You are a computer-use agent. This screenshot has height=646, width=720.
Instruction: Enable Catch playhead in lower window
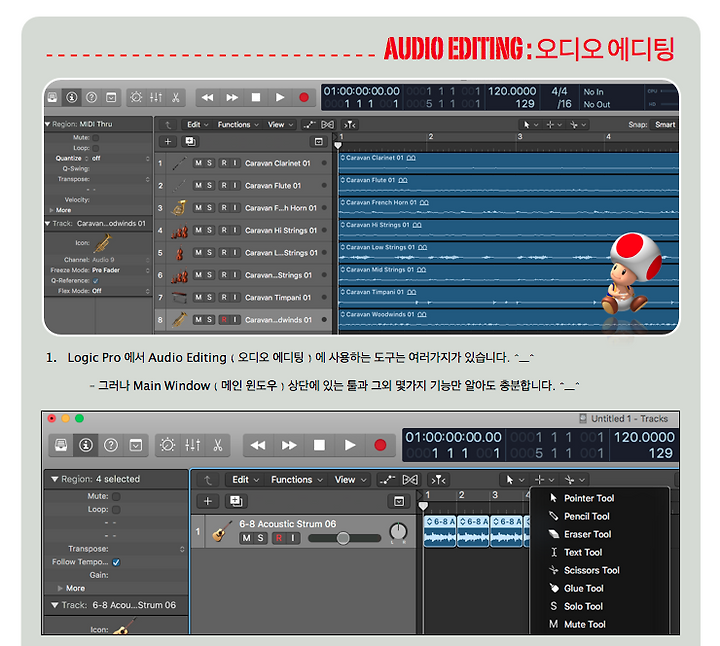[x=438, y=480]
